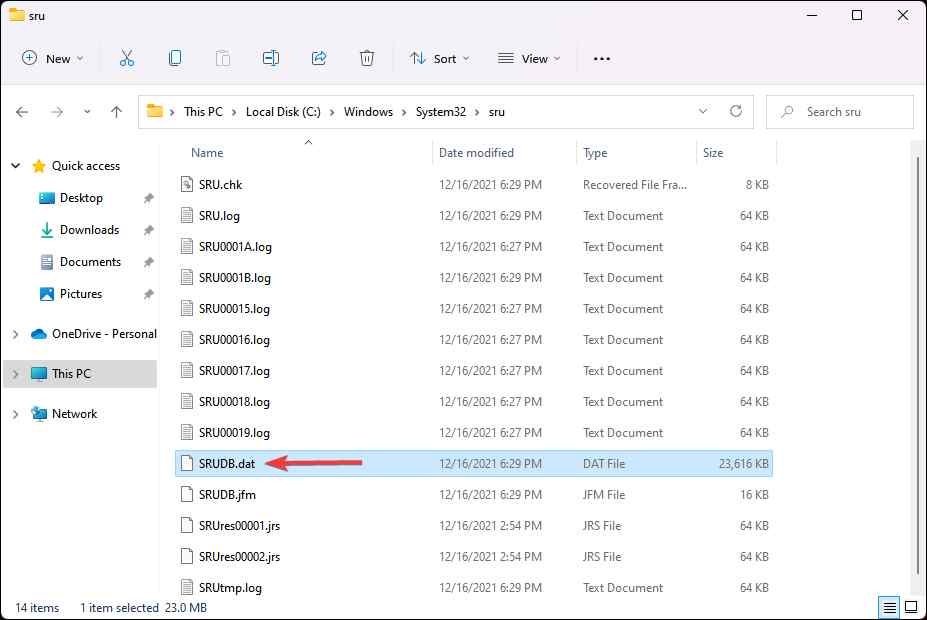Click the vertical scrollbar of file list
Image resolution: width=927 pixels, height=620 pixels.
(x=917, y=365)
